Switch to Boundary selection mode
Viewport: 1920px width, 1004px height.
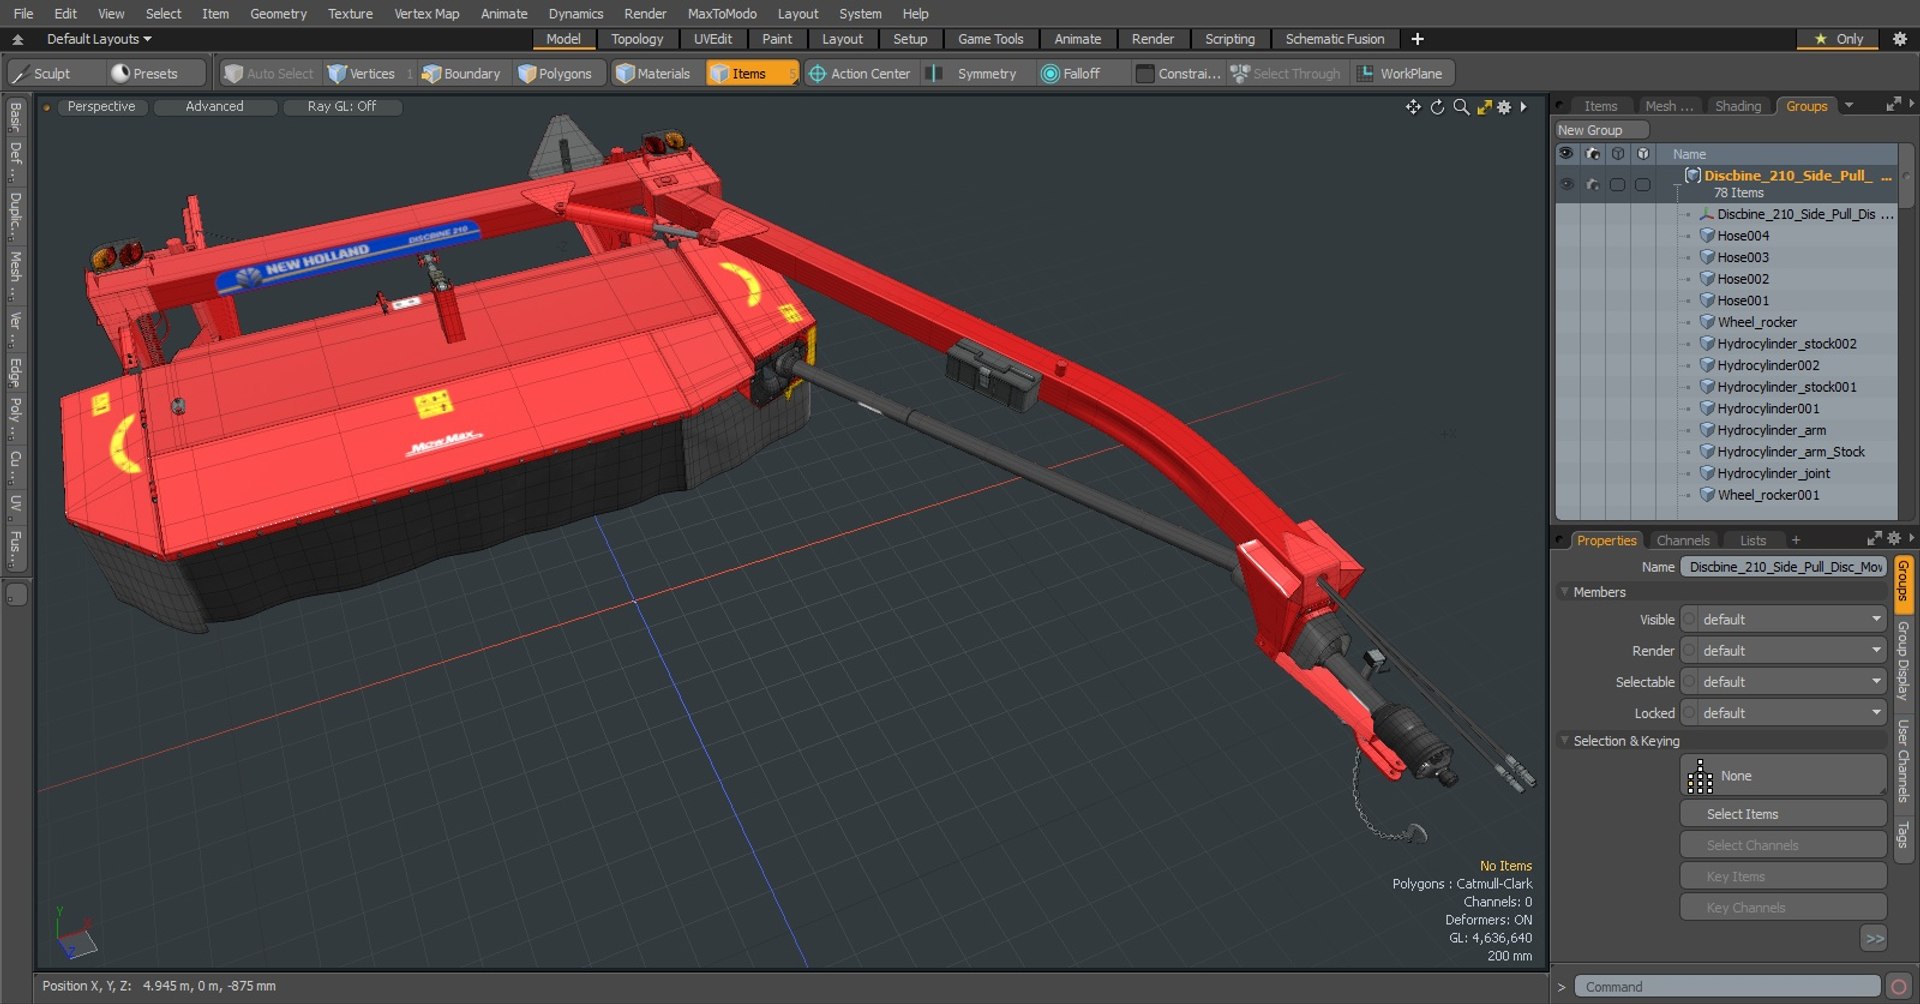pyautogui.click(x=462, y=73)
